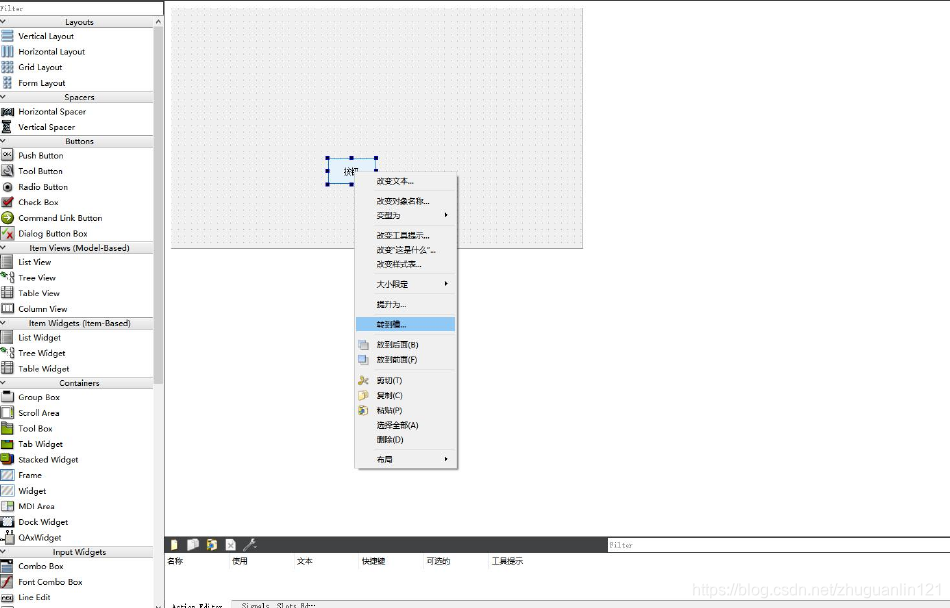Collapse the Input Widgets category
This screenshot has height=608, width=950.
3,552
